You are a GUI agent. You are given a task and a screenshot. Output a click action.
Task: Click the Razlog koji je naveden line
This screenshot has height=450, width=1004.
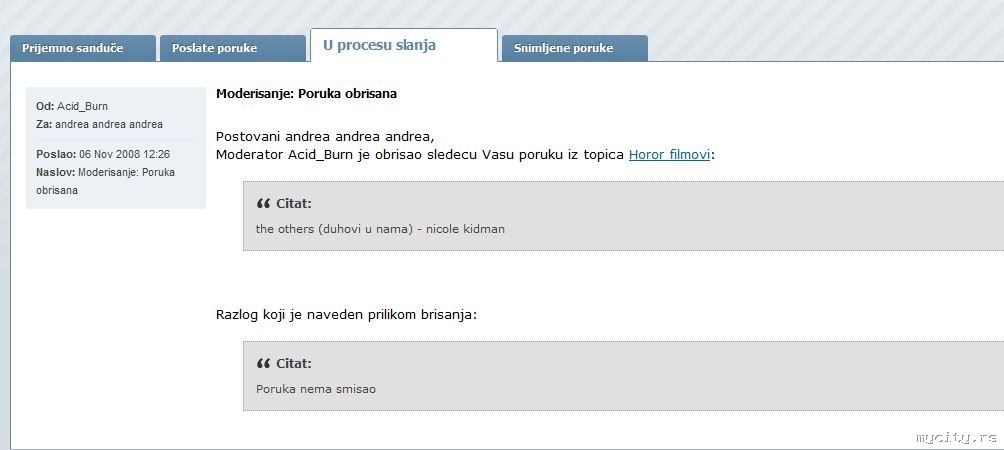[346, 314]
